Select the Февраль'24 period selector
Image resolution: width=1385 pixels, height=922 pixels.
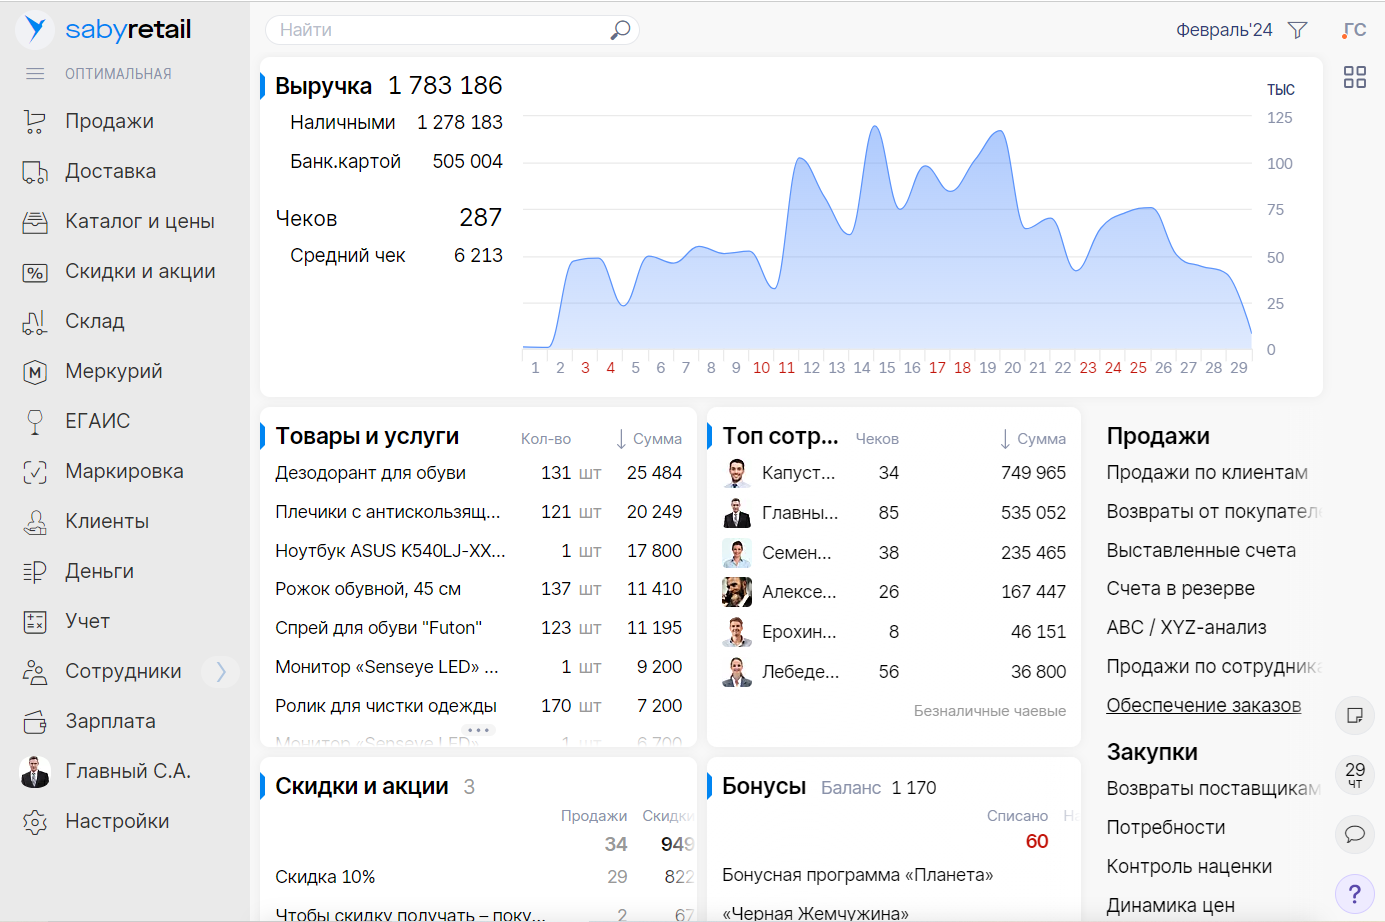[x=1223, y=30]
